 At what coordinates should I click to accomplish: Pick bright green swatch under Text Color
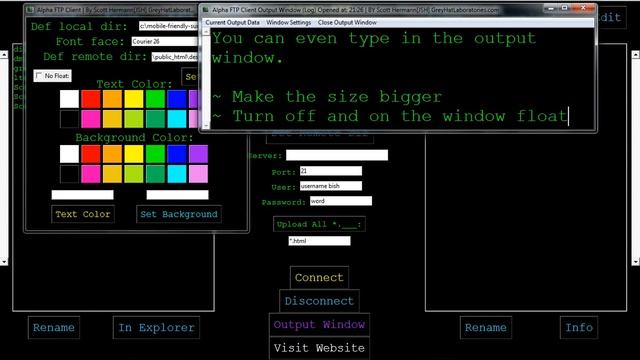[x=156, y=99]
